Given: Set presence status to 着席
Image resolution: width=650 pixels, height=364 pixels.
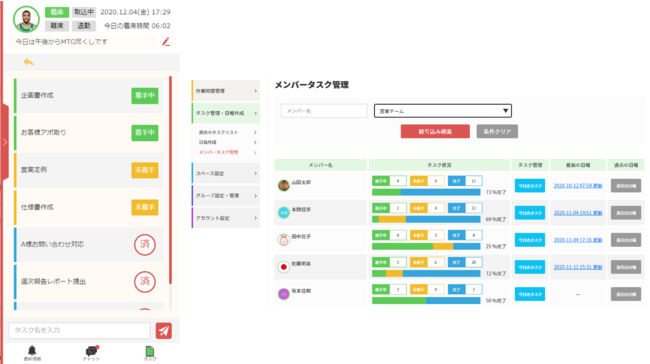Looking at the screenshot, I should 57,12.
